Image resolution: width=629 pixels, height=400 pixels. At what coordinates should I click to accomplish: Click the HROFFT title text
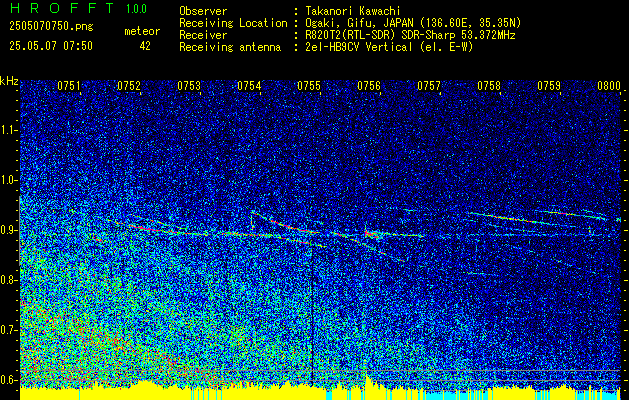(62, 8)
